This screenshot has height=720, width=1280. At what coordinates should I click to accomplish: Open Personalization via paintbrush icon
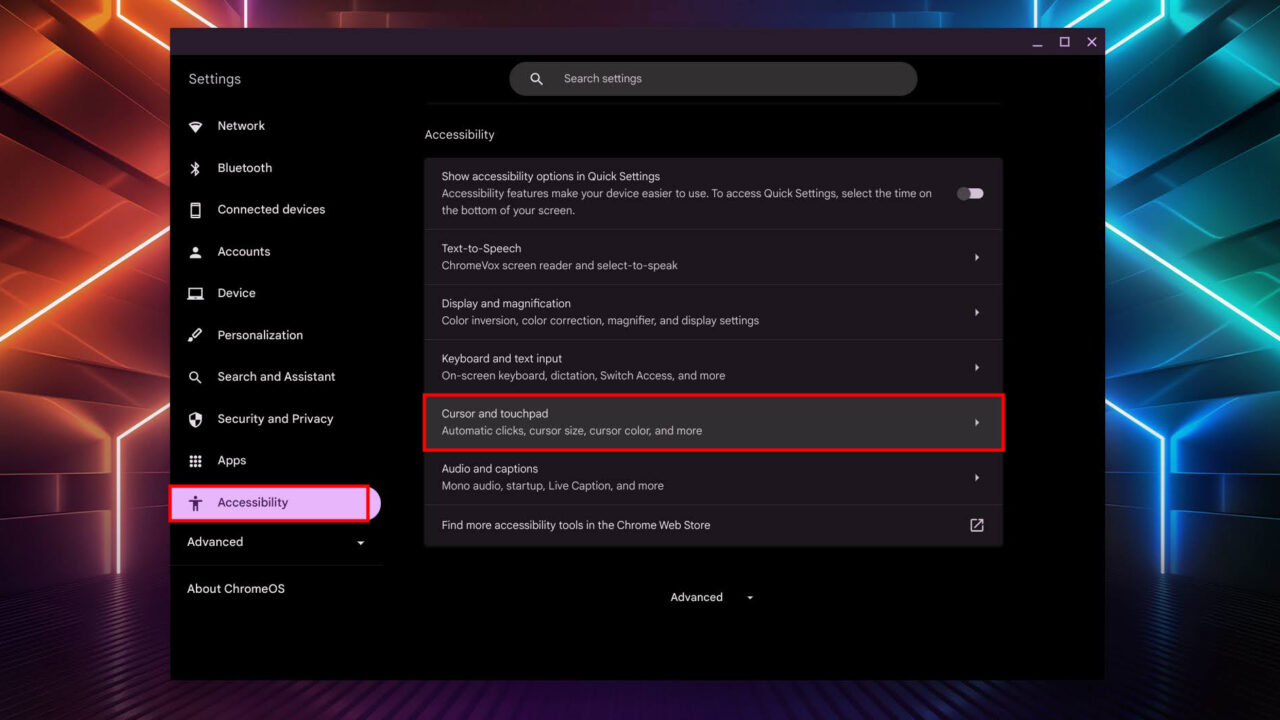[x=196, y=335]
